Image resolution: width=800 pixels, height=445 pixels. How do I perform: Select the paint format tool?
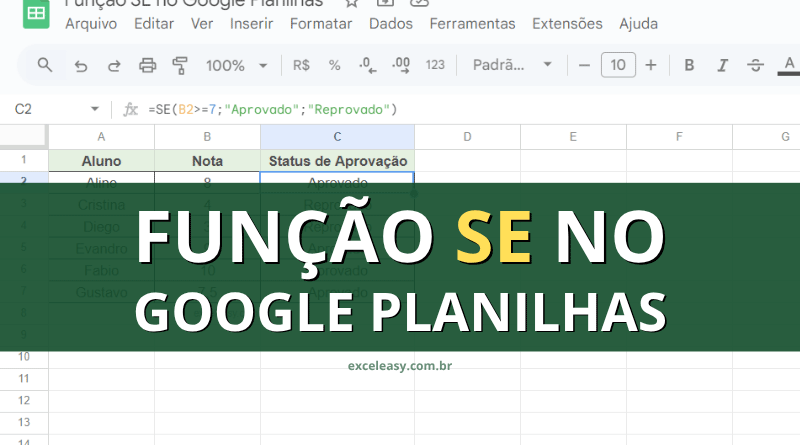click(180, 65)
